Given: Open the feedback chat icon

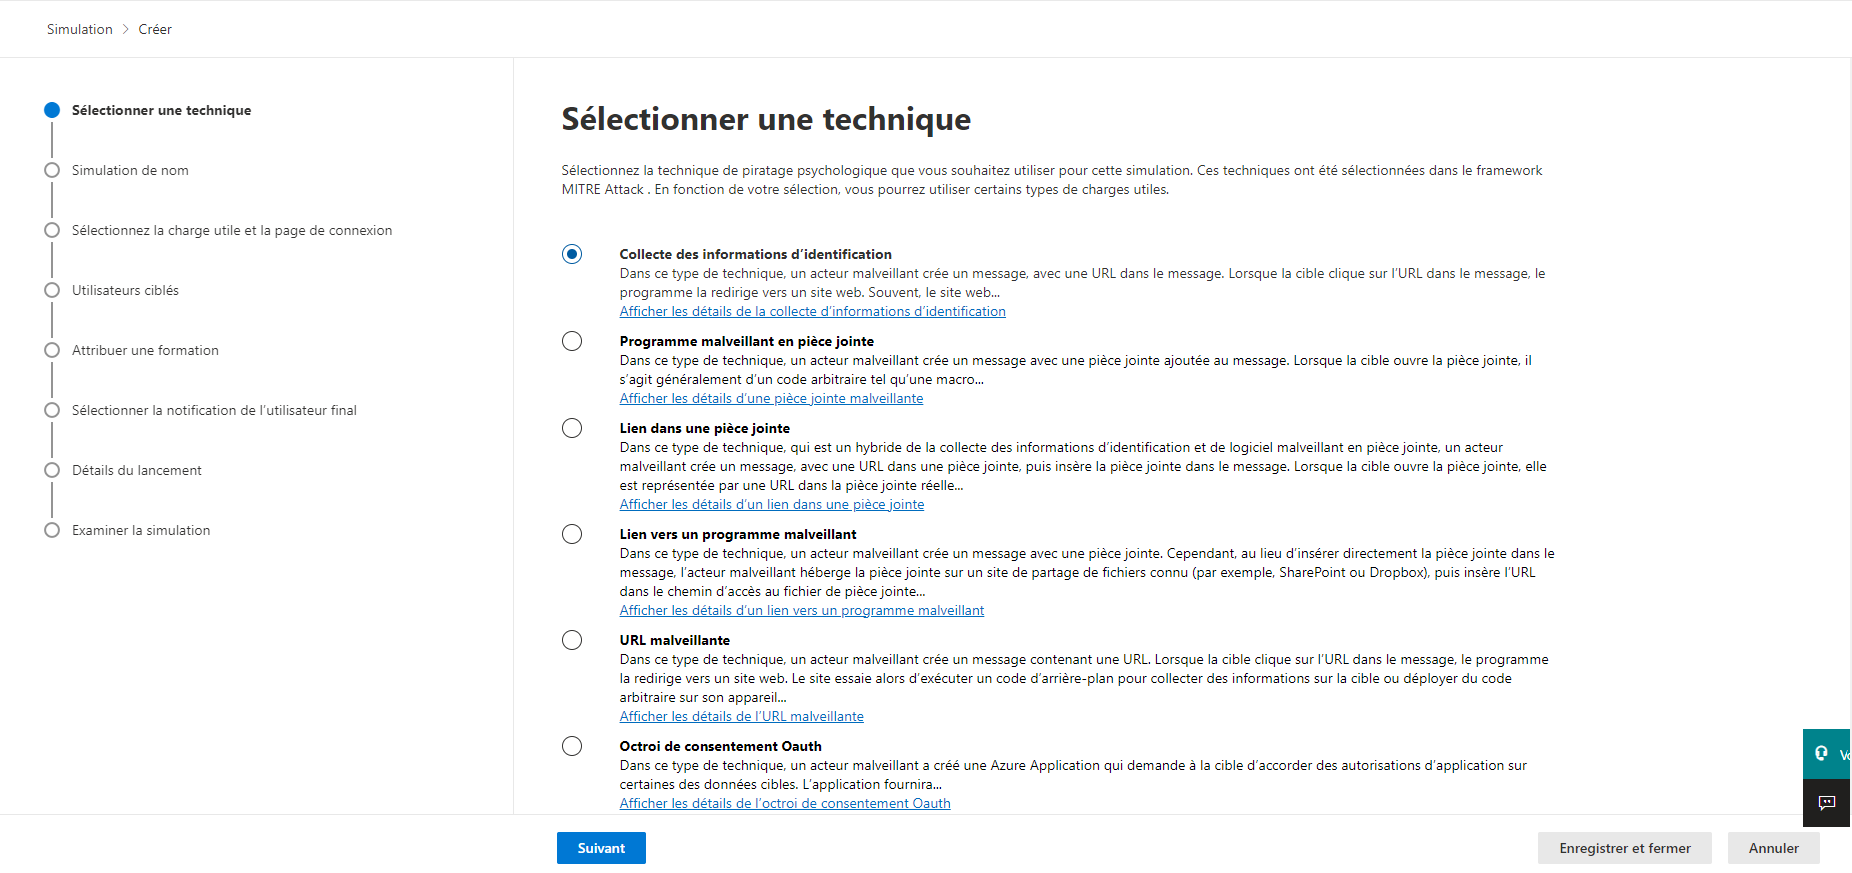Looking at the screenshot, I should [1826, 803].
